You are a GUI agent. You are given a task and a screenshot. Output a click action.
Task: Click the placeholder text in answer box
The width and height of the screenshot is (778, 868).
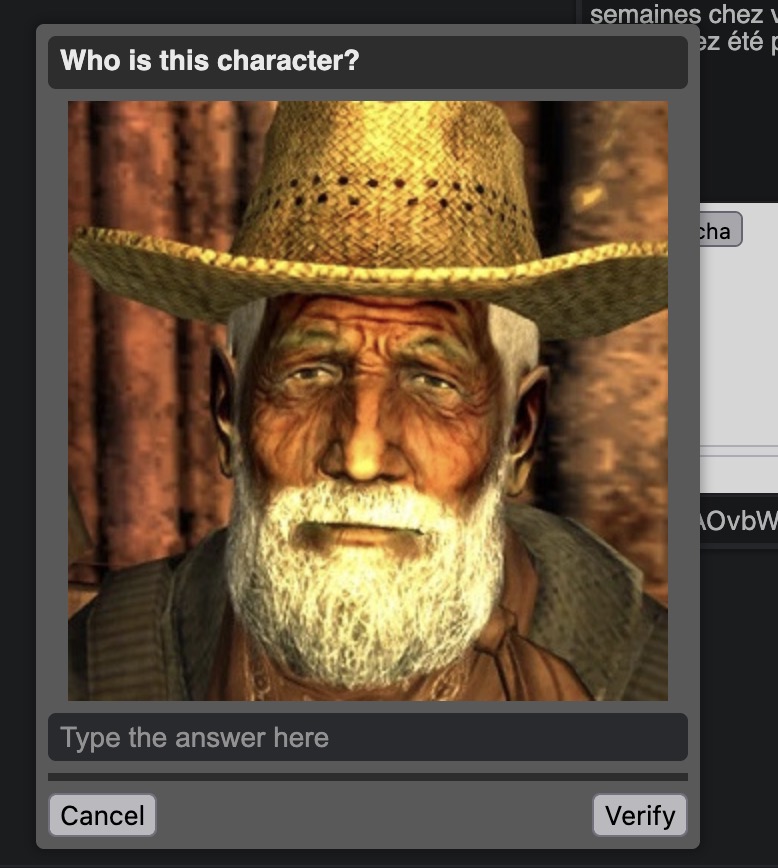(194, 738)
